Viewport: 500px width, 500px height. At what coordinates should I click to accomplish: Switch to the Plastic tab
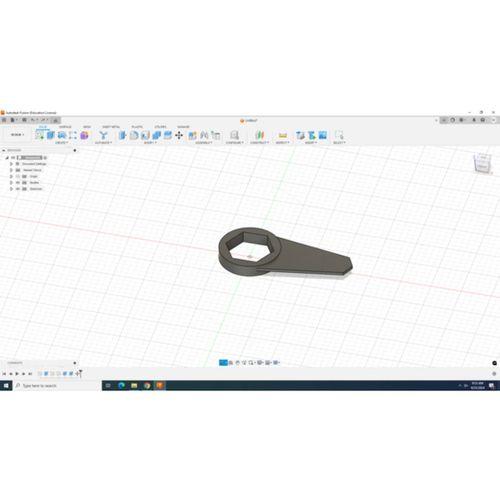pos(137,127)
